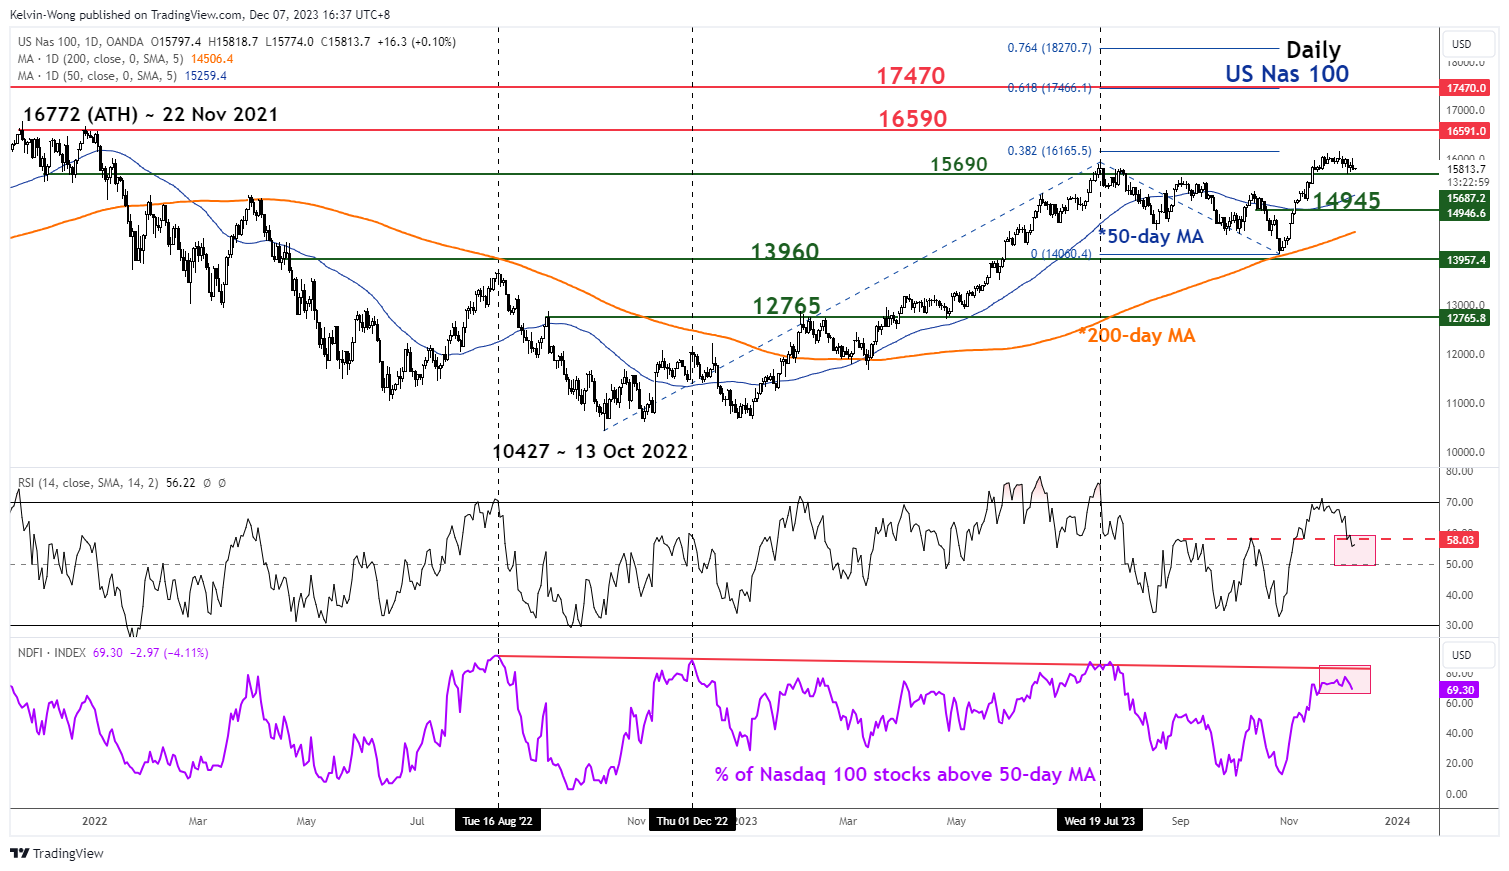Viewport: 1509px width, 871px height.
Task: Click the 10000.0 price scale value
Action: (1466, 453)
